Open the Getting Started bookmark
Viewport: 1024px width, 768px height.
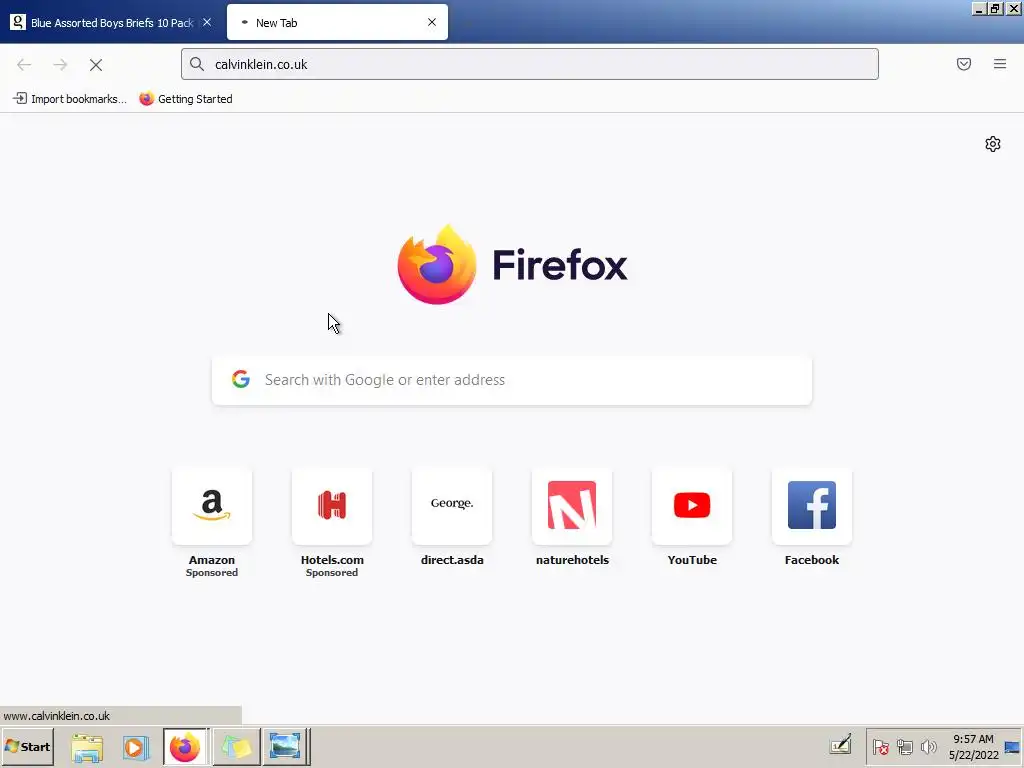[186, 99]
